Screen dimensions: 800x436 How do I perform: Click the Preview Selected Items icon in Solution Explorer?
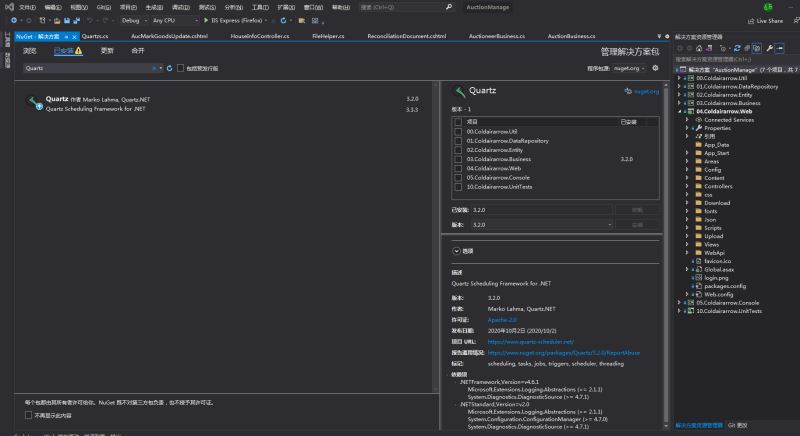click(x=780, y=48)
